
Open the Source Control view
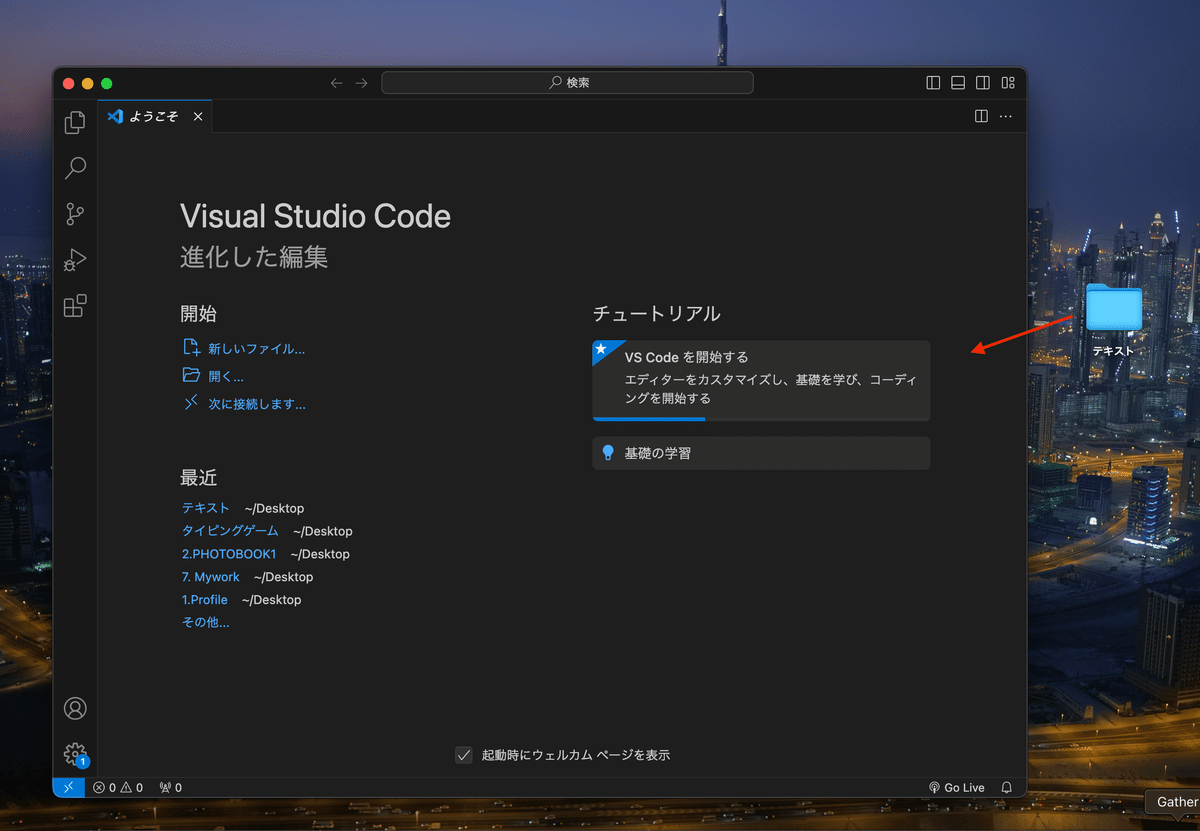tap(75, 214)
